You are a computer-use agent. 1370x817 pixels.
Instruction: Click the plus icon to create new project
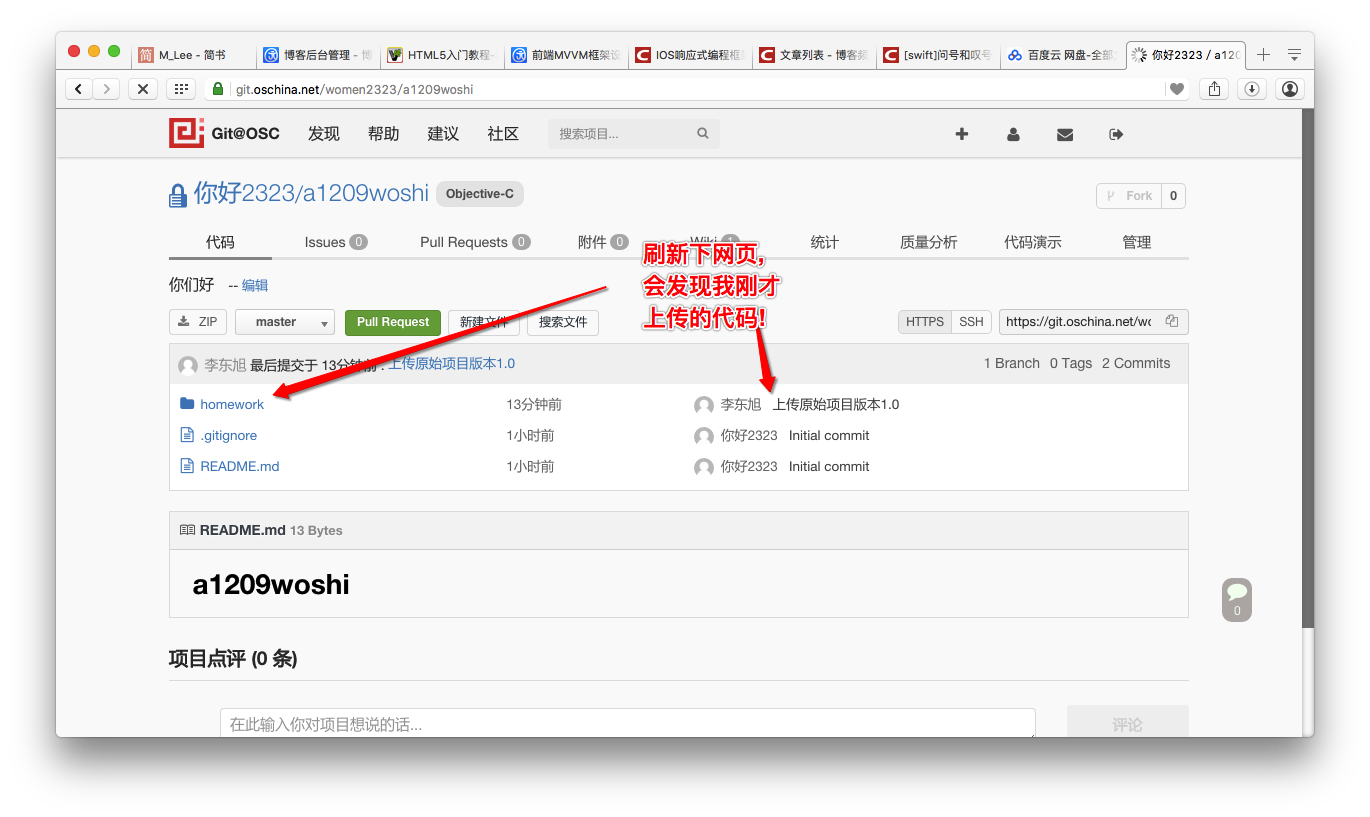[x=962, y=134]
